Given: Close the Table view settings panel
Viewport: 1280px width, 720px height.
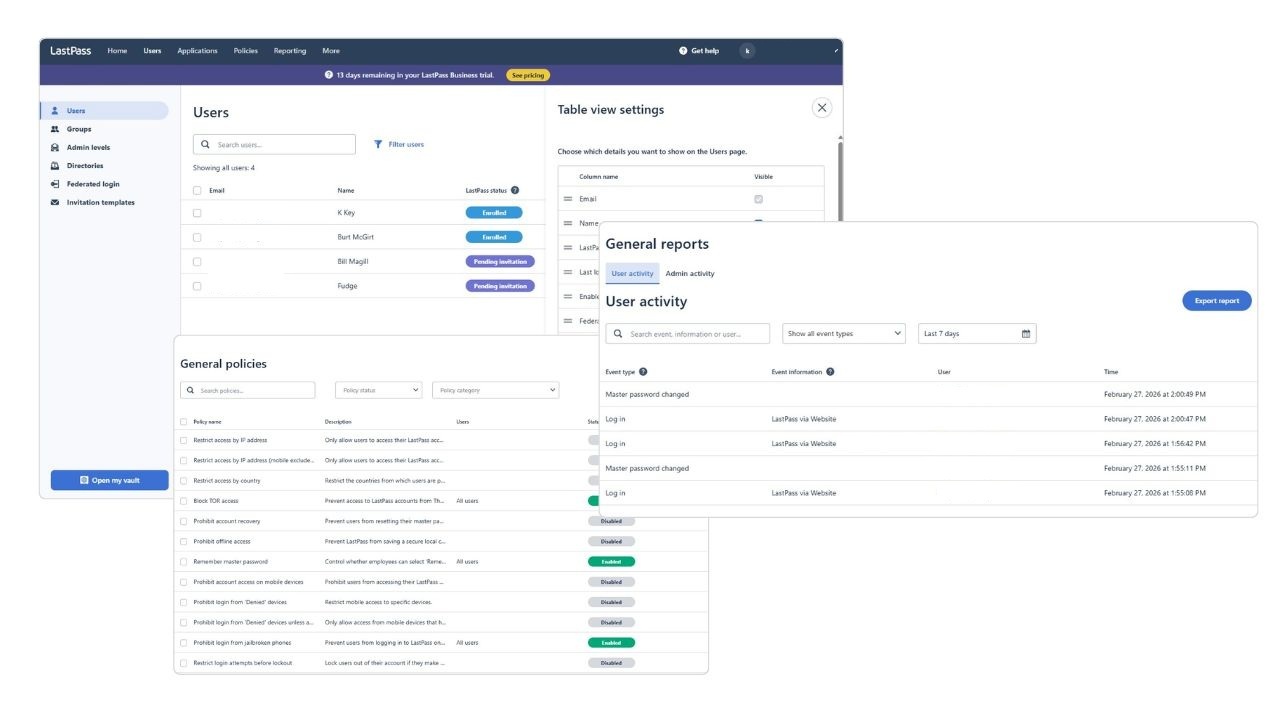Looking at the screenshot, I should tap(822, 108).
